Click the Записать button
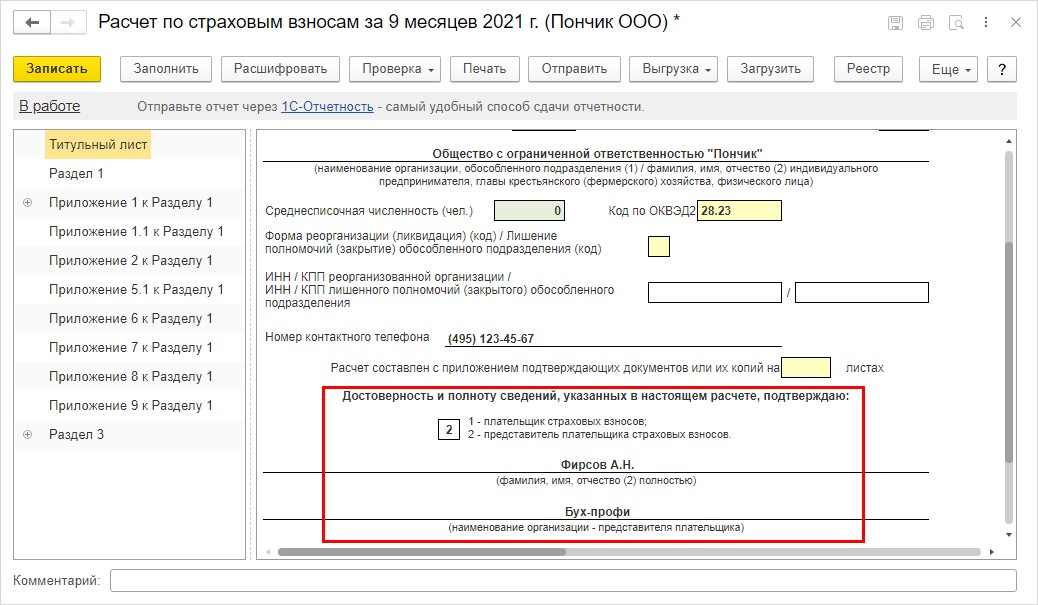This screenshot has height=605, width=1038. point(57,69)
